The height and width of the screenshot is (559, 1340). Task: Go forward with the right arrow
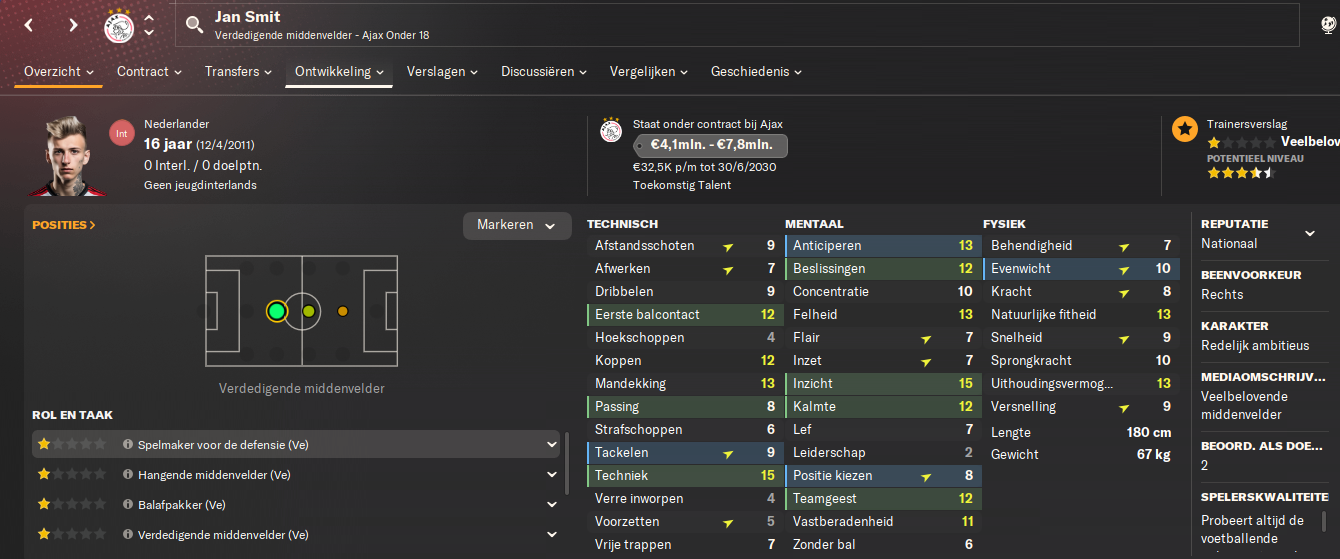pos(73,25)
